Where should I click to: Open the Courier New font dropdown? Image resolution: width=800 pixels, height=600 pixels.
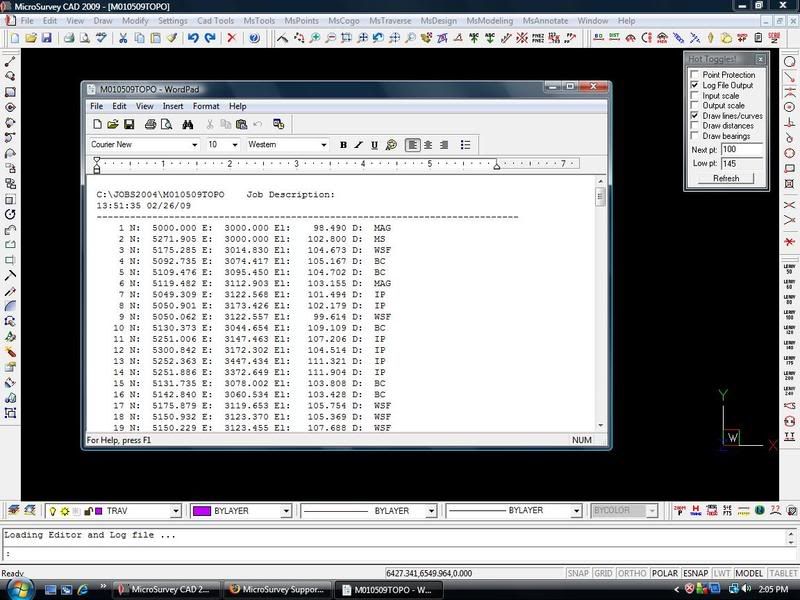(x=194, y=145)
